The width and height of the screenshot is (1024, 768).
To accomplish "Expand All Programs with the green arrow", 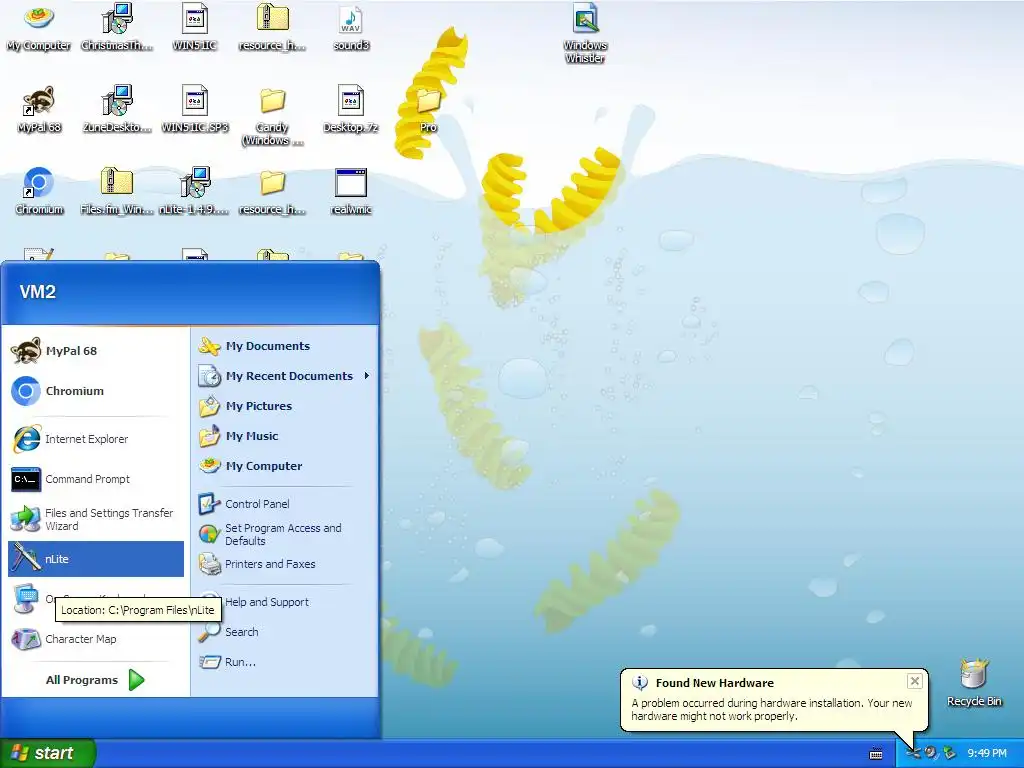I will [136, 680].
